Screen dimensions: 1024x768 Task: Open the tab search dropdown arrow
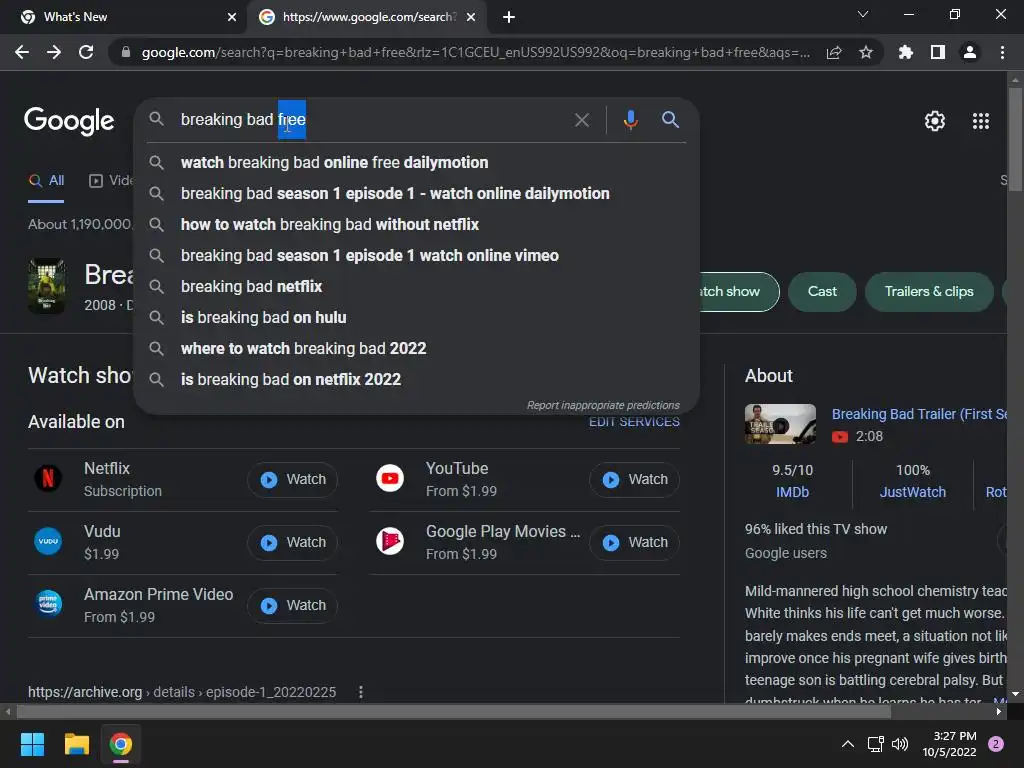point(863,14)
